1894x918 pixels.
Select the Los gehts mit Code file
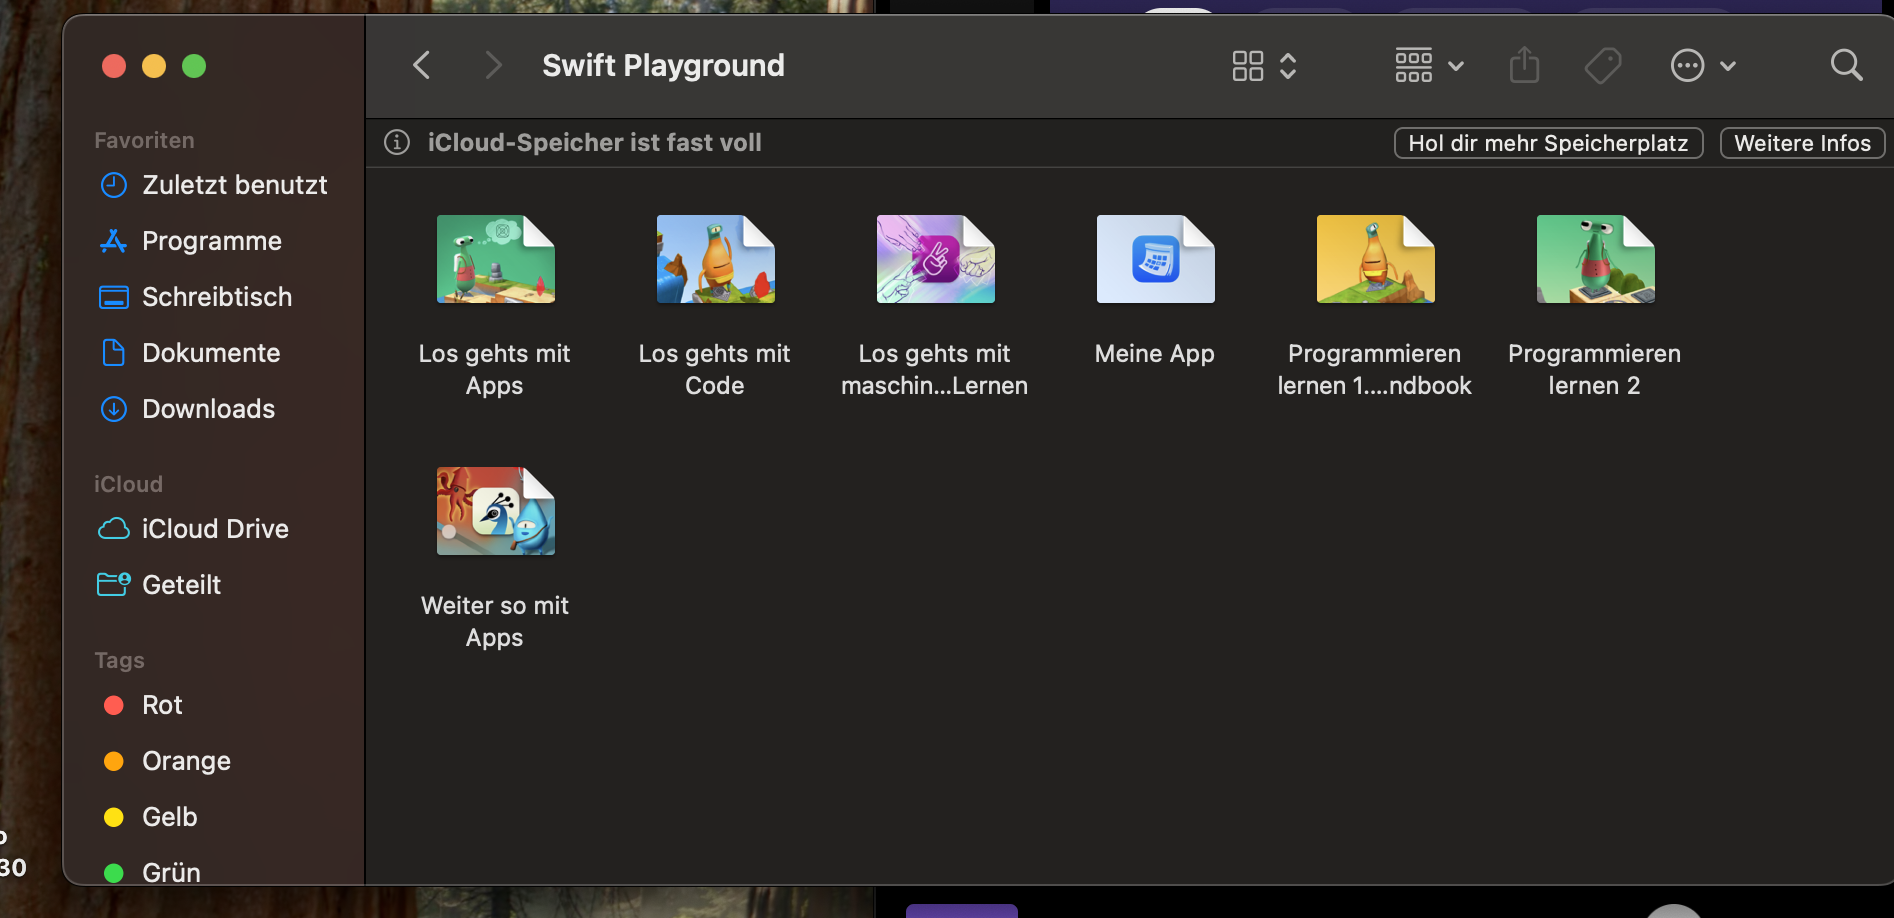coord(715,260)
